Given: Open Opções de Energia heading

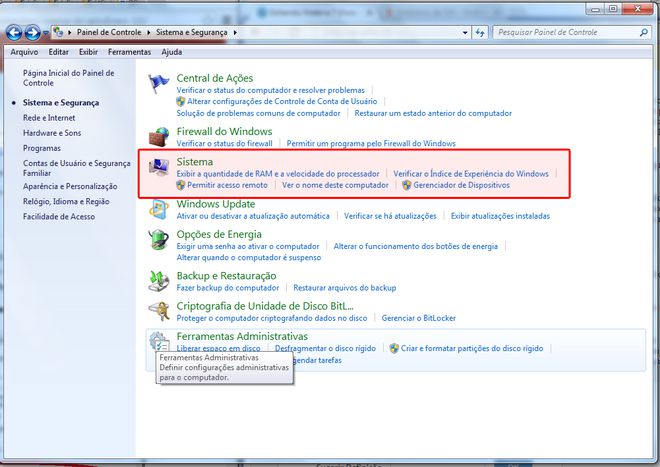Looking at the screenshot, I should pos(219,234).
